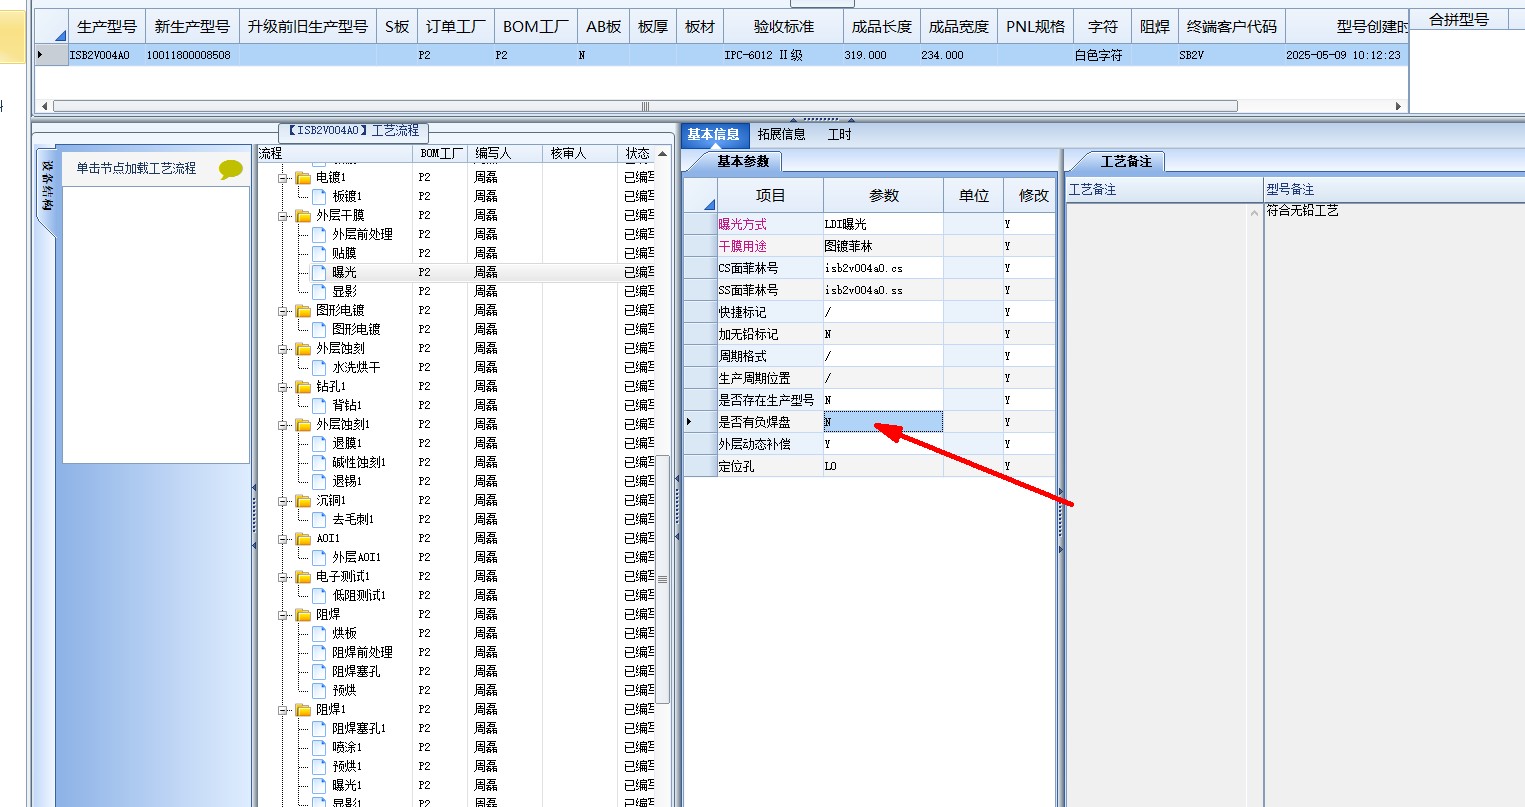Image resolution: width=1525 pixels, height=807 pixels.
Task: Collapse the 外层干膜 folder node
Action: pos(284,216)
